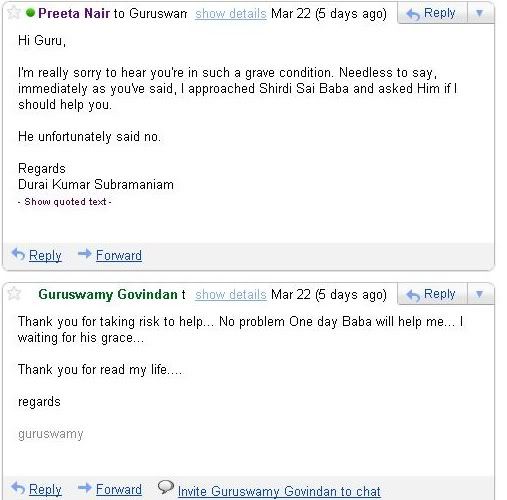This screenshot has width=507, height=500.
Task: Open show details in Preeta's message
Action: (231, 14)
